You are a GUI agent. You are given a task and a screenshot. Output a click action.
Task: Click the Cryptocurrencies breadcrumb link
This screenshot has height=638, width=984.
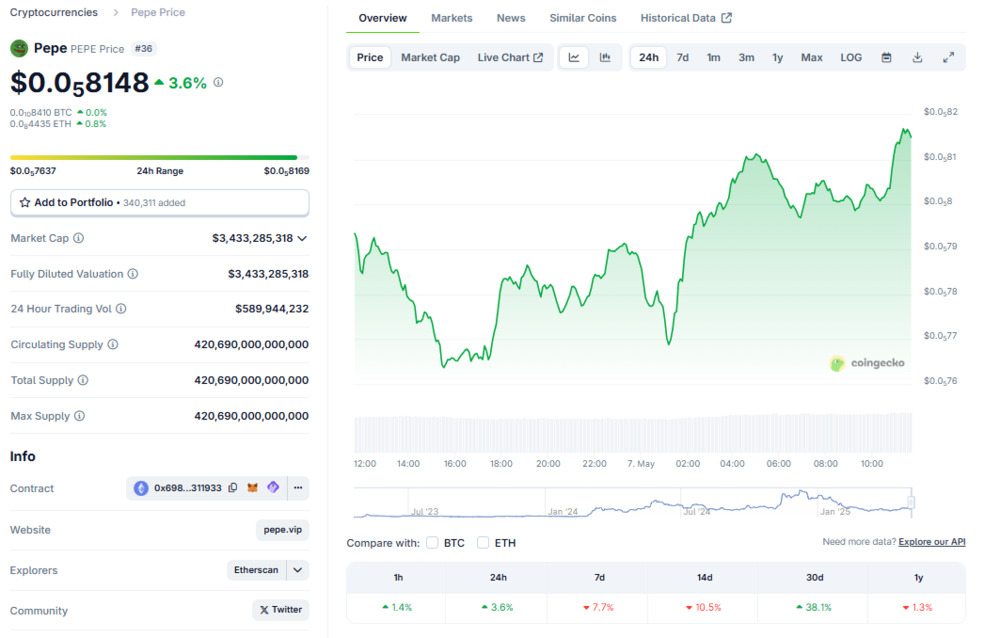[54, 13]
